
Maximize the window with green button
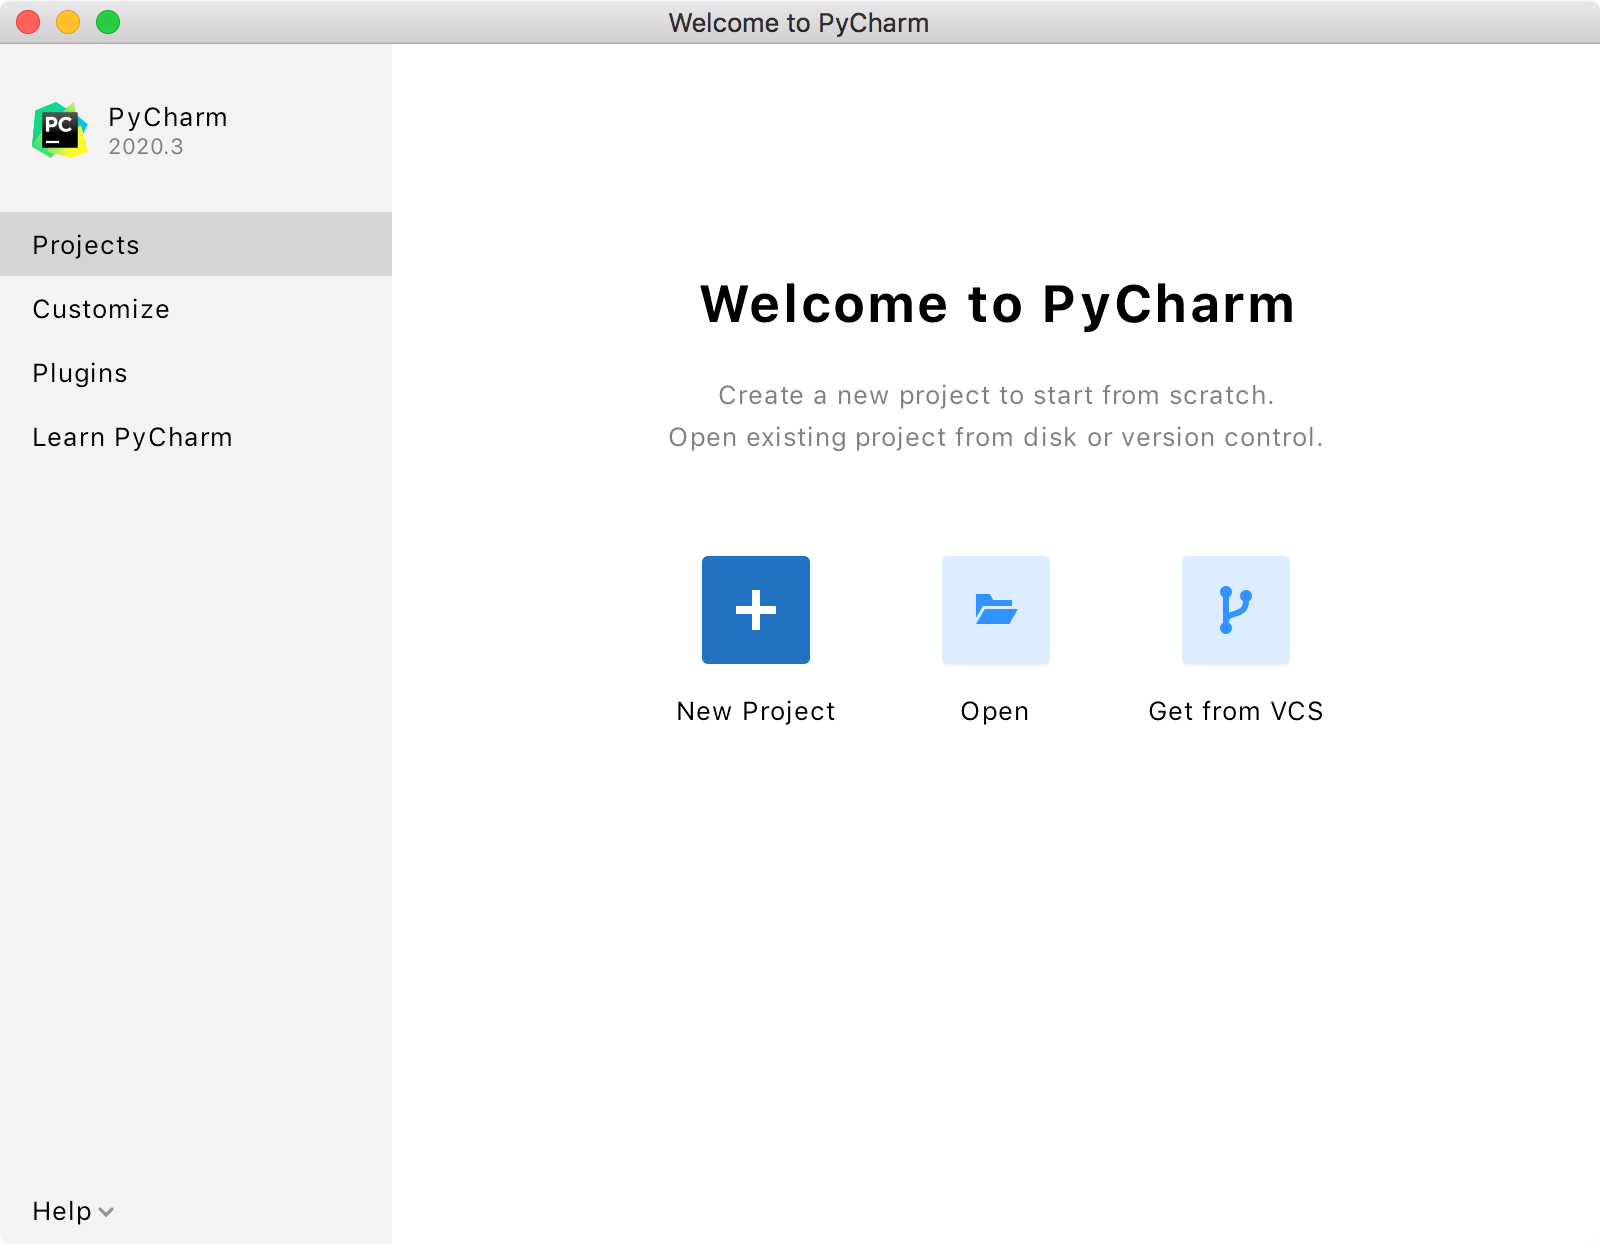point(108,22)
